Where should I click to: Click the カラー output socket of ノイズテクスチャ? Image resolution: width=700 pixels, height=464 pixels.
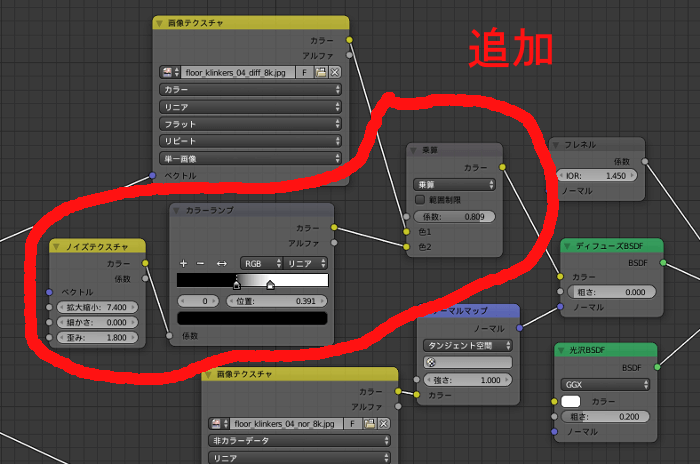145,263
